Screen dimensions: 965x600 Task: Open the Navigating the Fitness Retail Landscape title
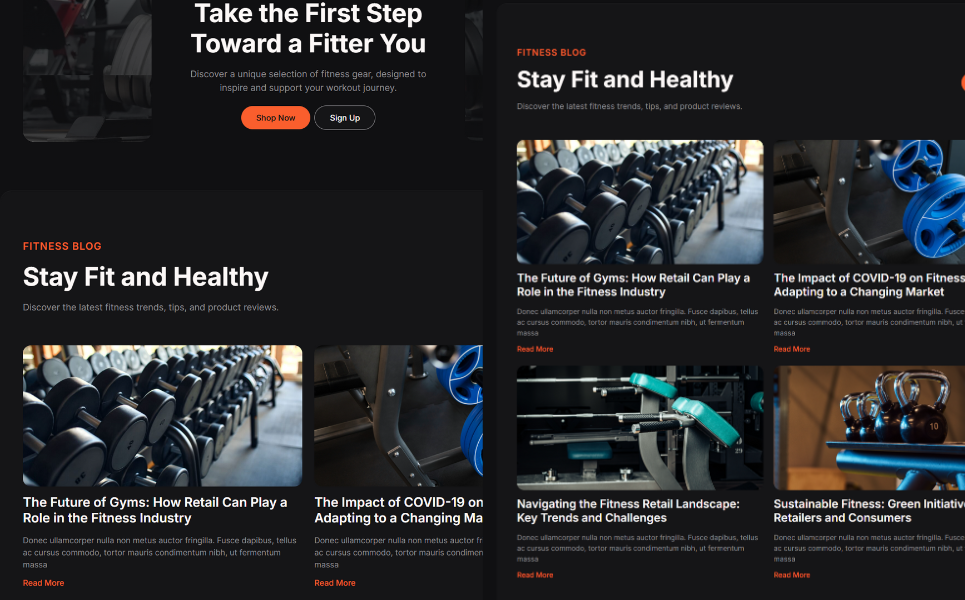[628, 511]
